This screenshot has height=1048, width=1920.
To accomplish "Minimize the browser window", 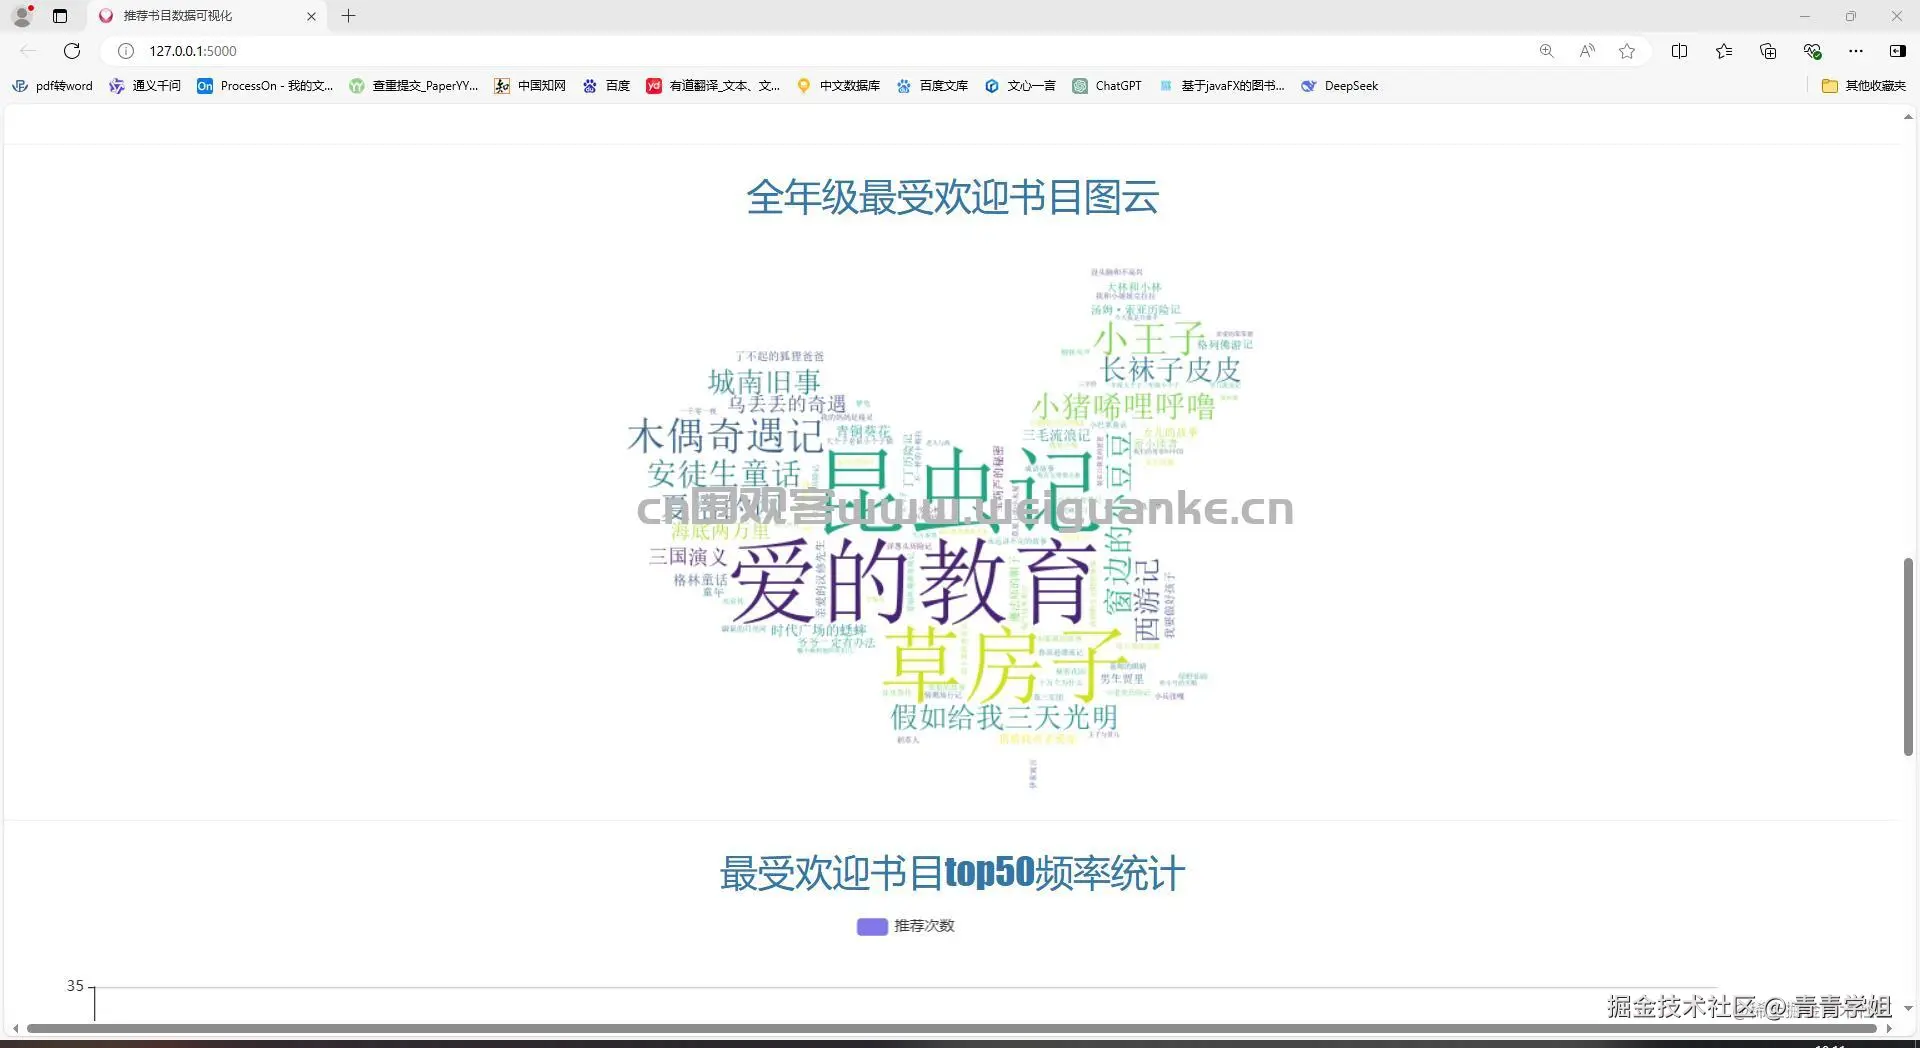I will (x=1805, y=16).
